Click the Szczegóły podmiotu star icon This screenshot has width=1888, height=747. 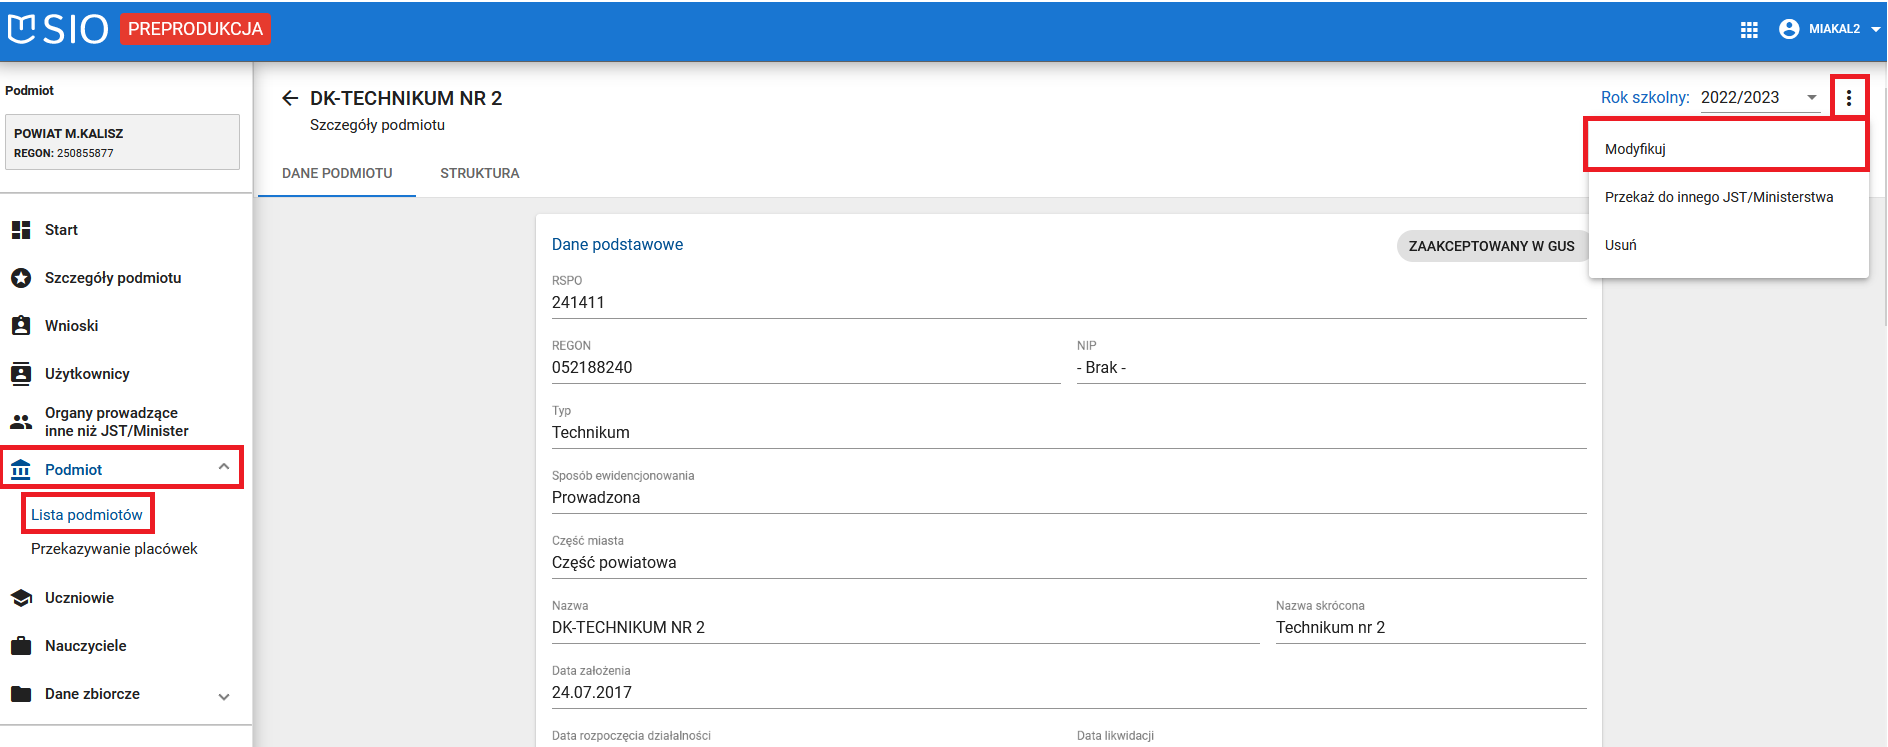[x=21, y=278]
